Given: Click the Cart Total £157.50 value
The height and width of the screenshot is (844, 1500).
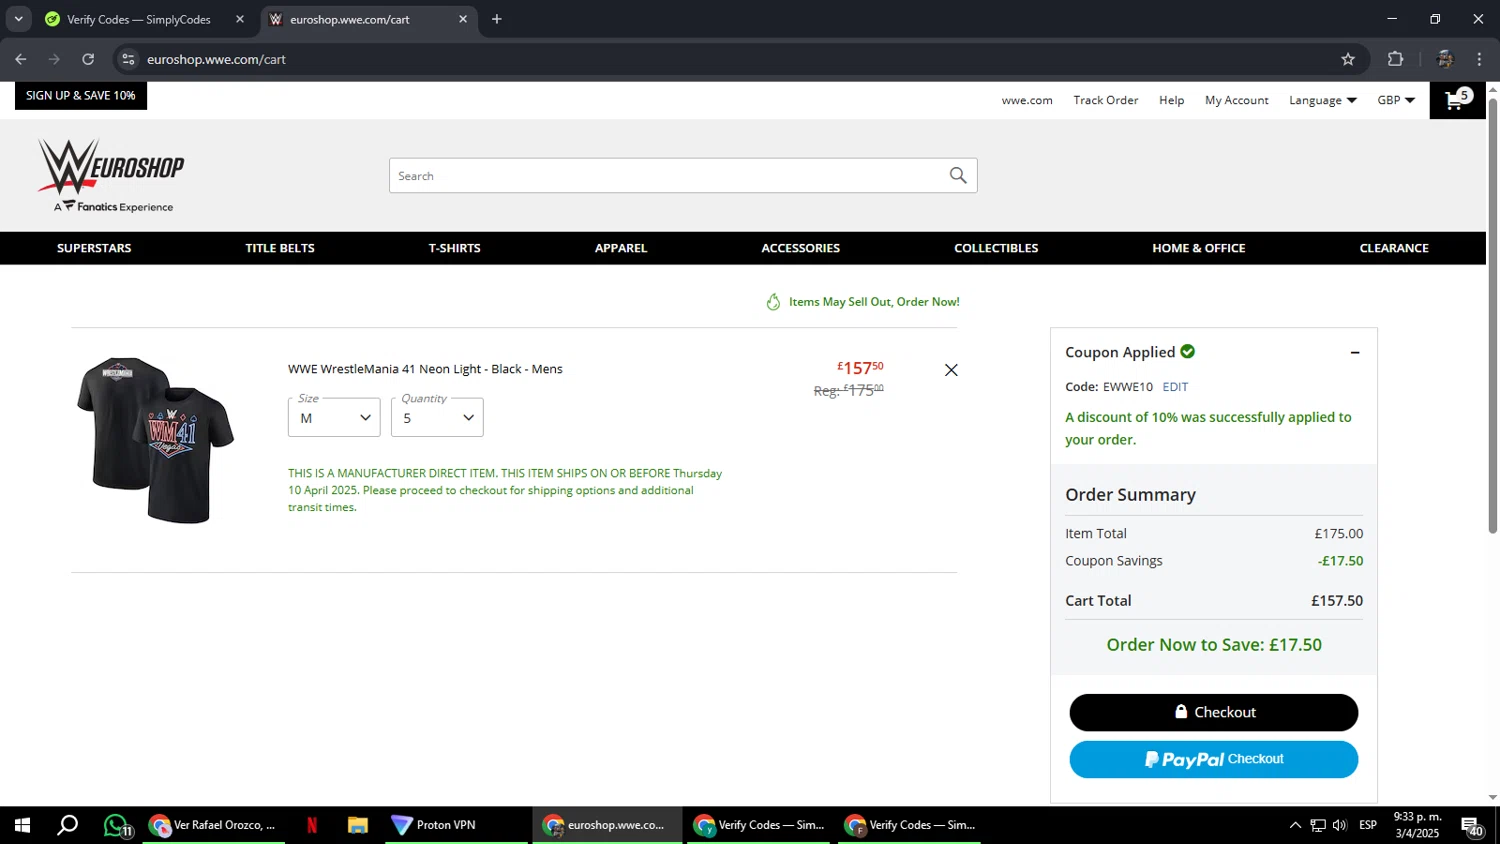Looking at the screenshot, I should (x=1337, y=601).
